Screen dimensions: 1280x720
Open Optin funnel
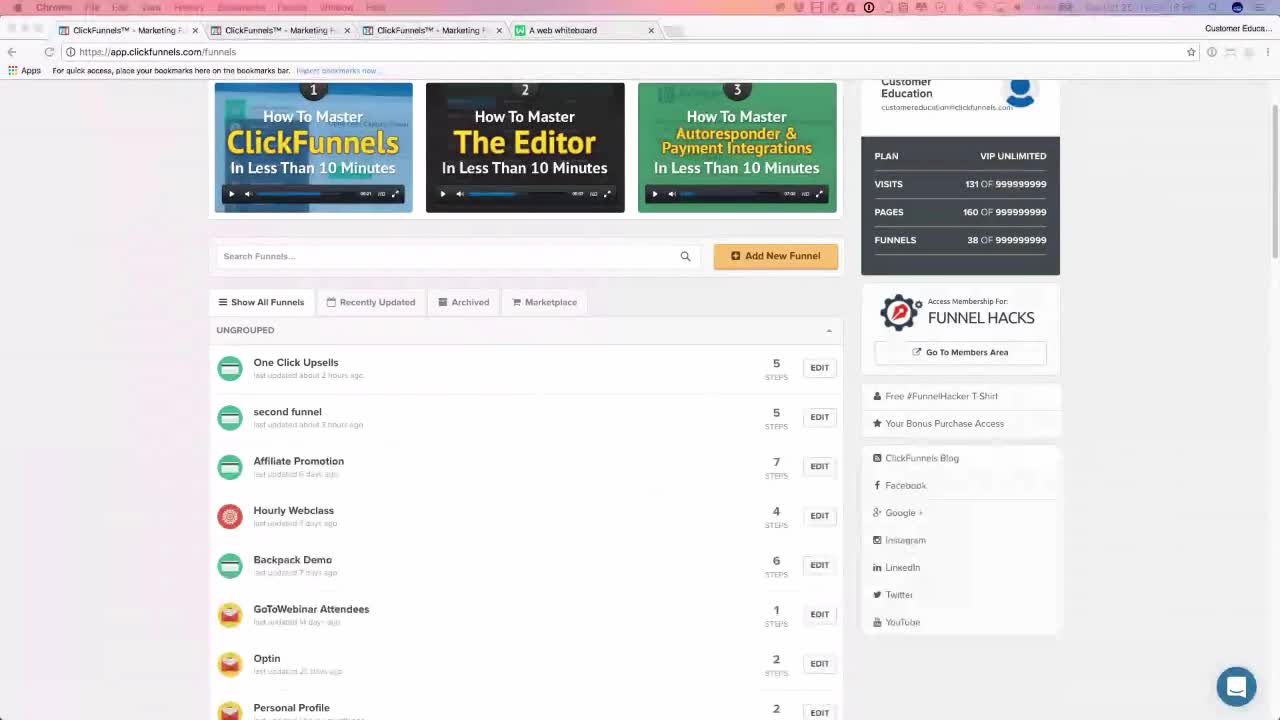click(266, 658)
